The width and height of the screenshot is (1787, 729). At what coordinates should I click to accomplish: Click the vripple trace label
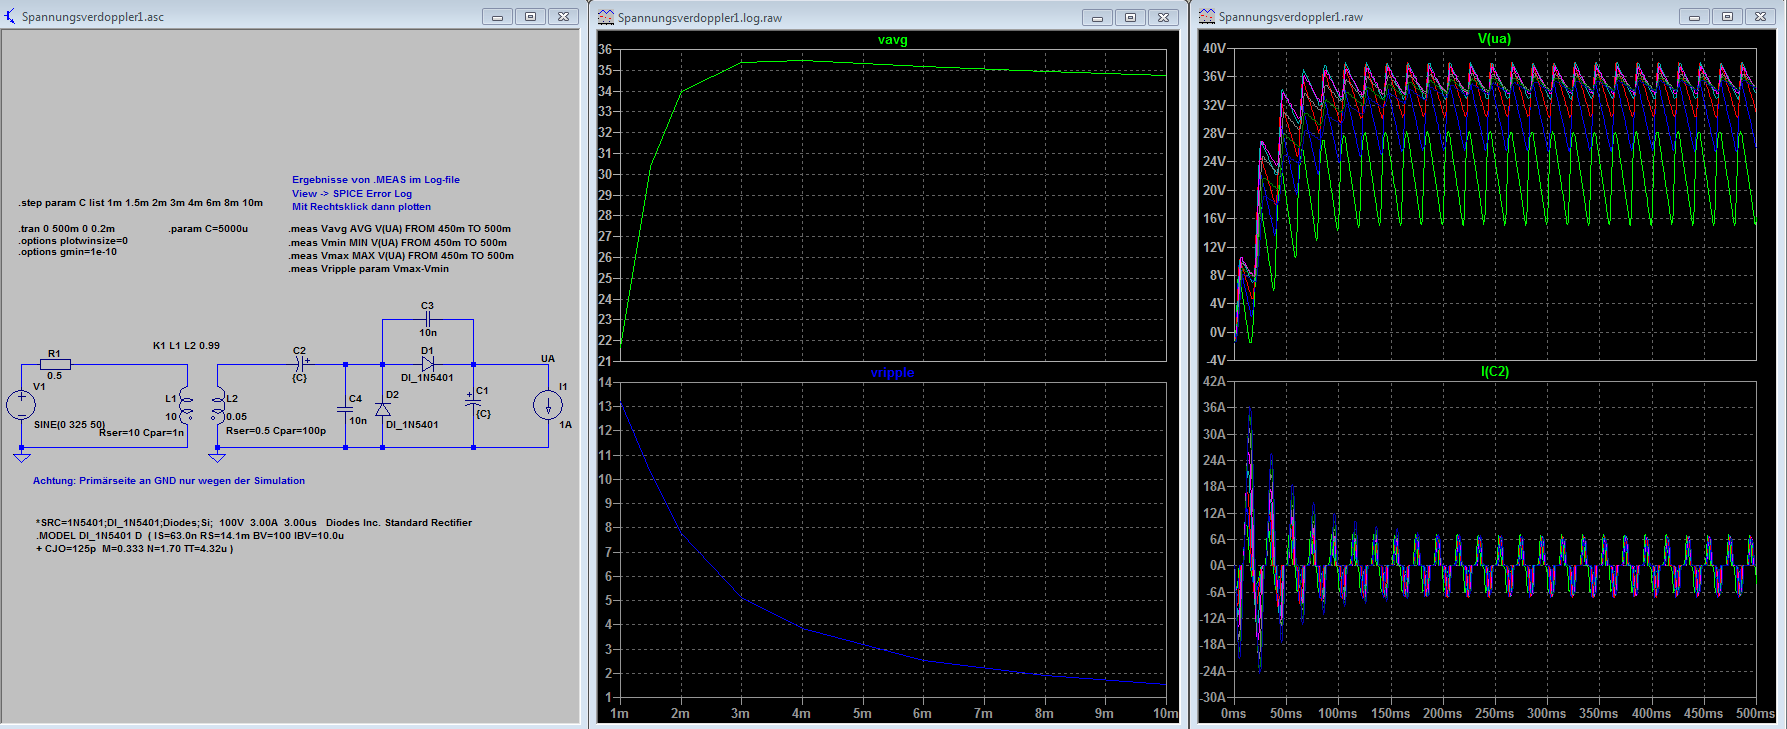tap(892, 373)
